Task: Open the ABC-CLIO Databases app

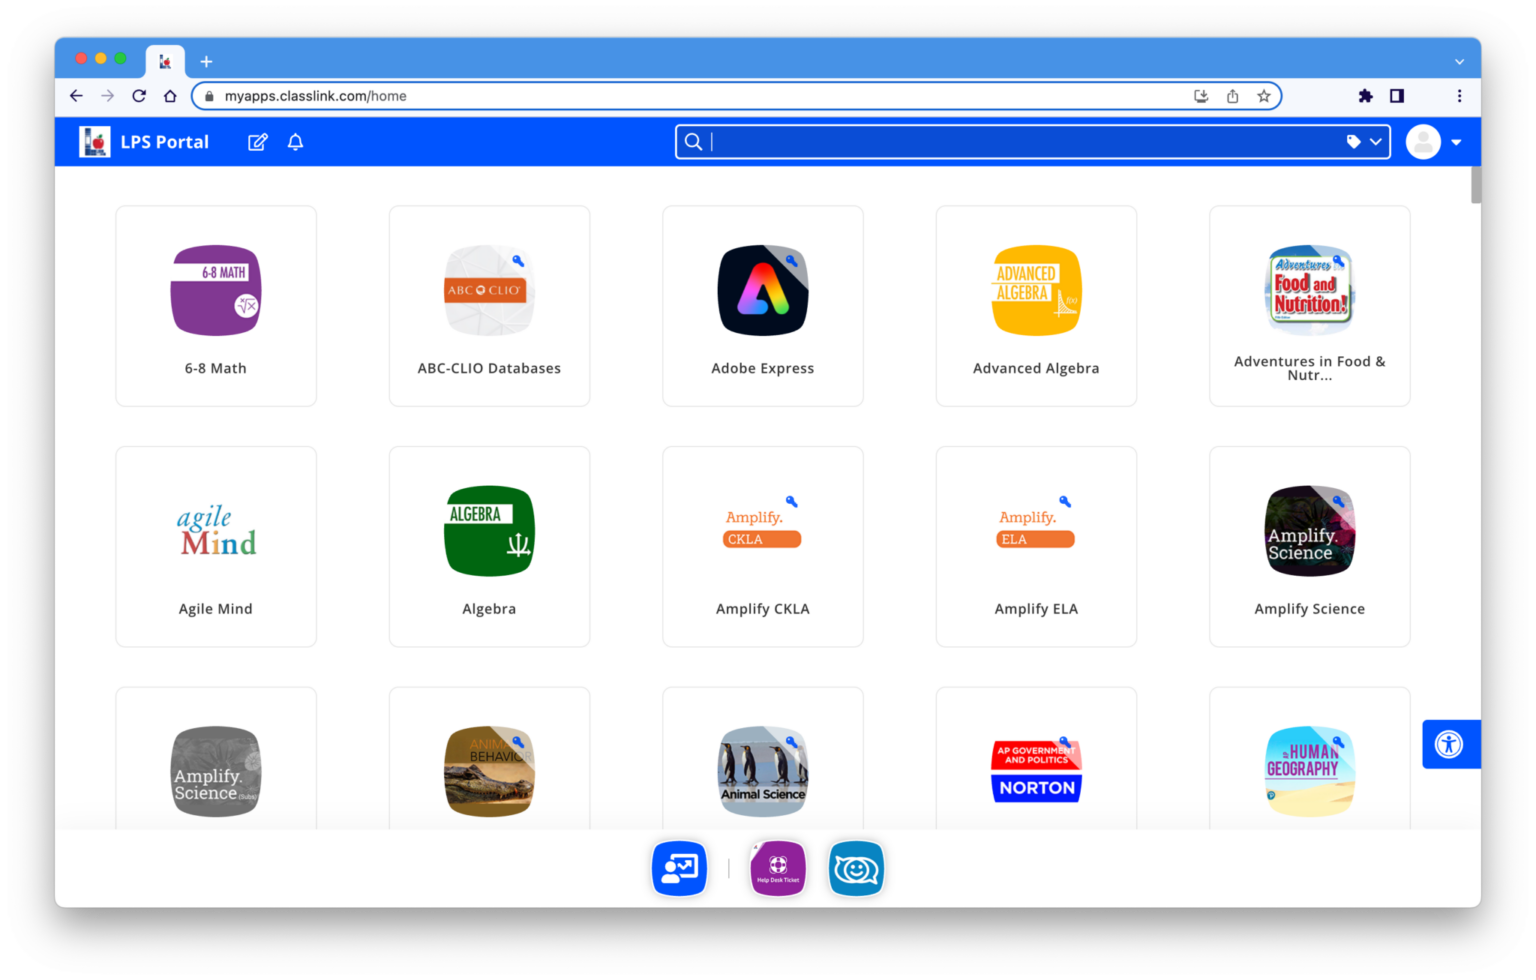Action: [x=489, y=306]
